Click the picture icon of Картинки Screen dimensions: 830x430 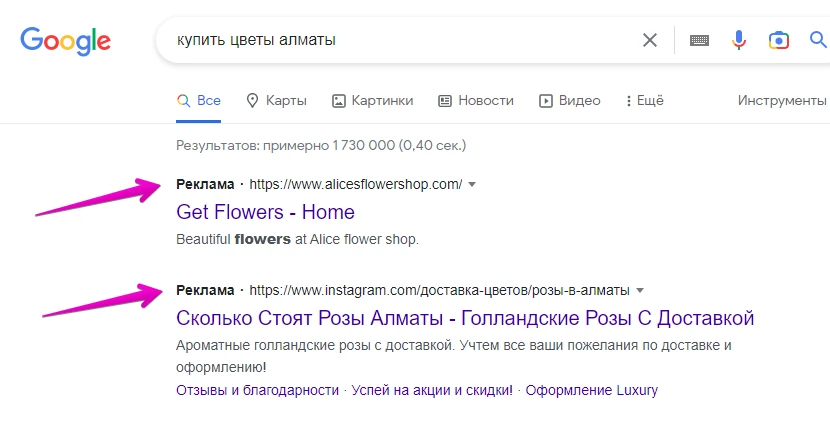339,101
